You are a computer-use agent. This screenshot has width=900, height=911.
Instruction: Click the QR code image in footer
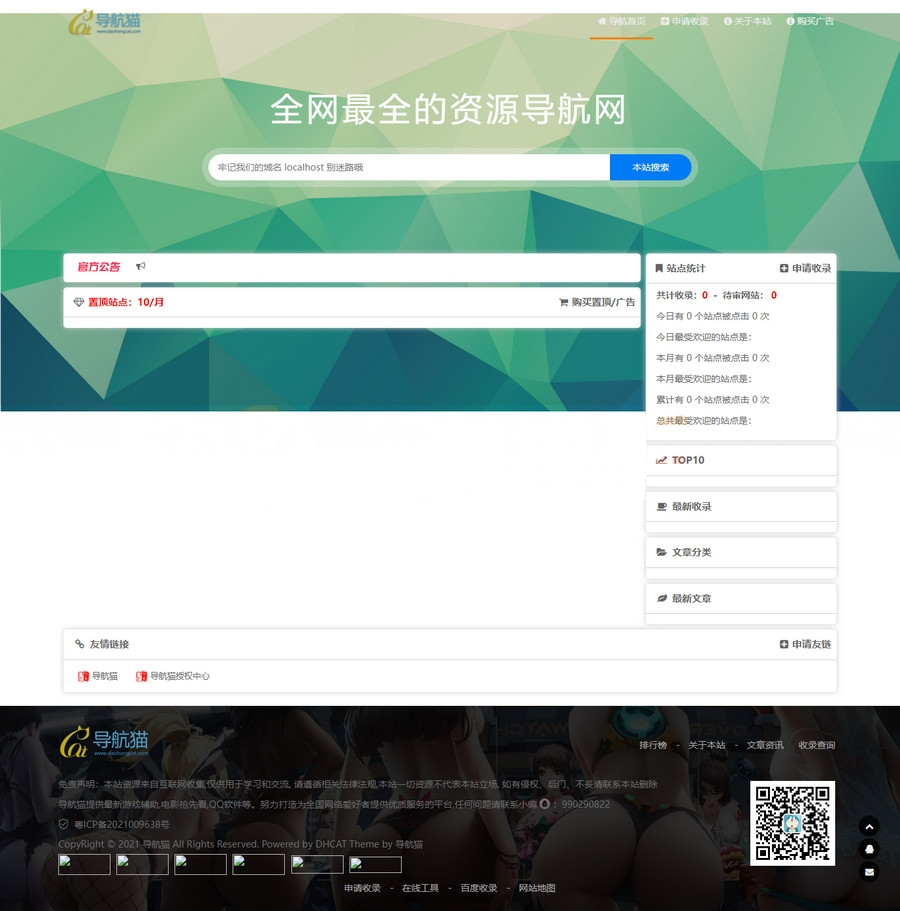pos(792,823)
